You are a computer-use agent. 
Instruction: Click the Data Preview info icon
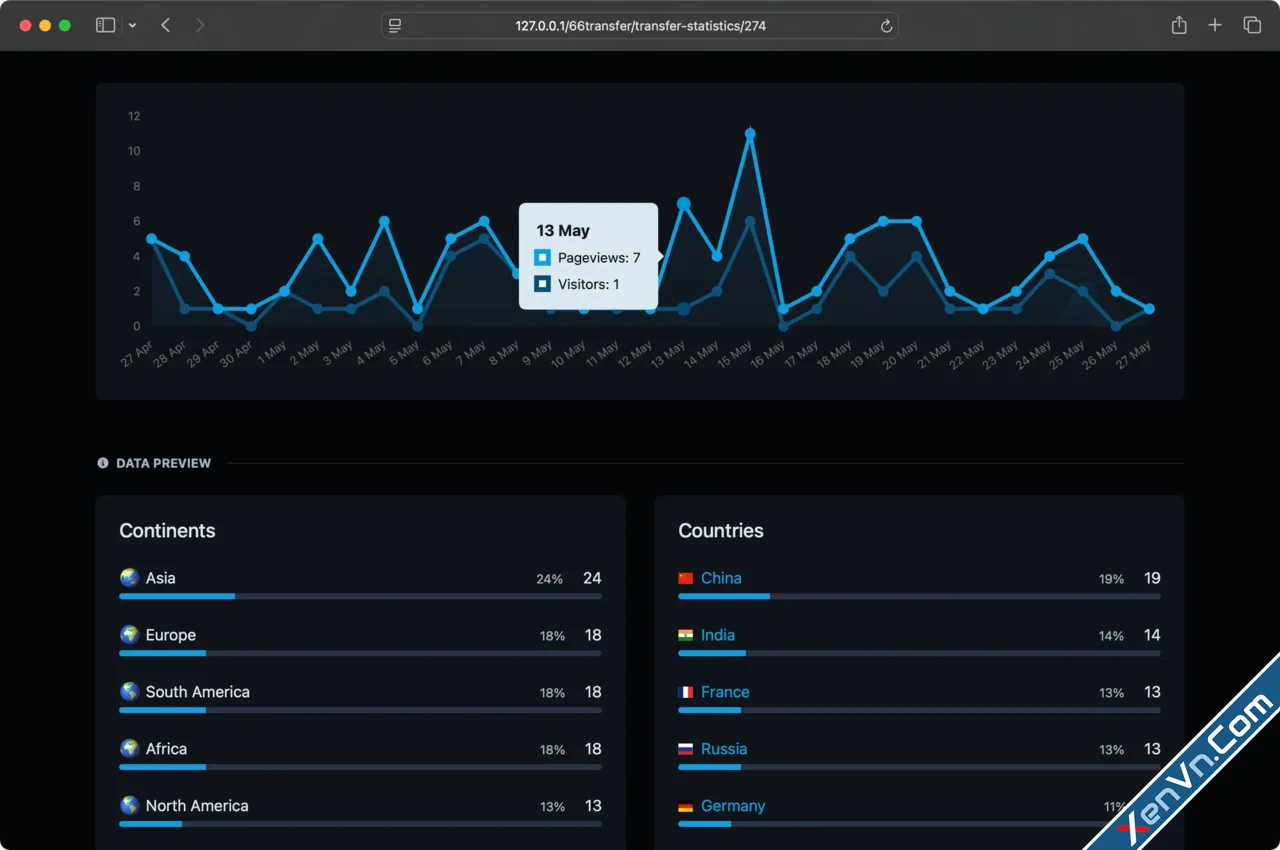click(x=103, y=463)
